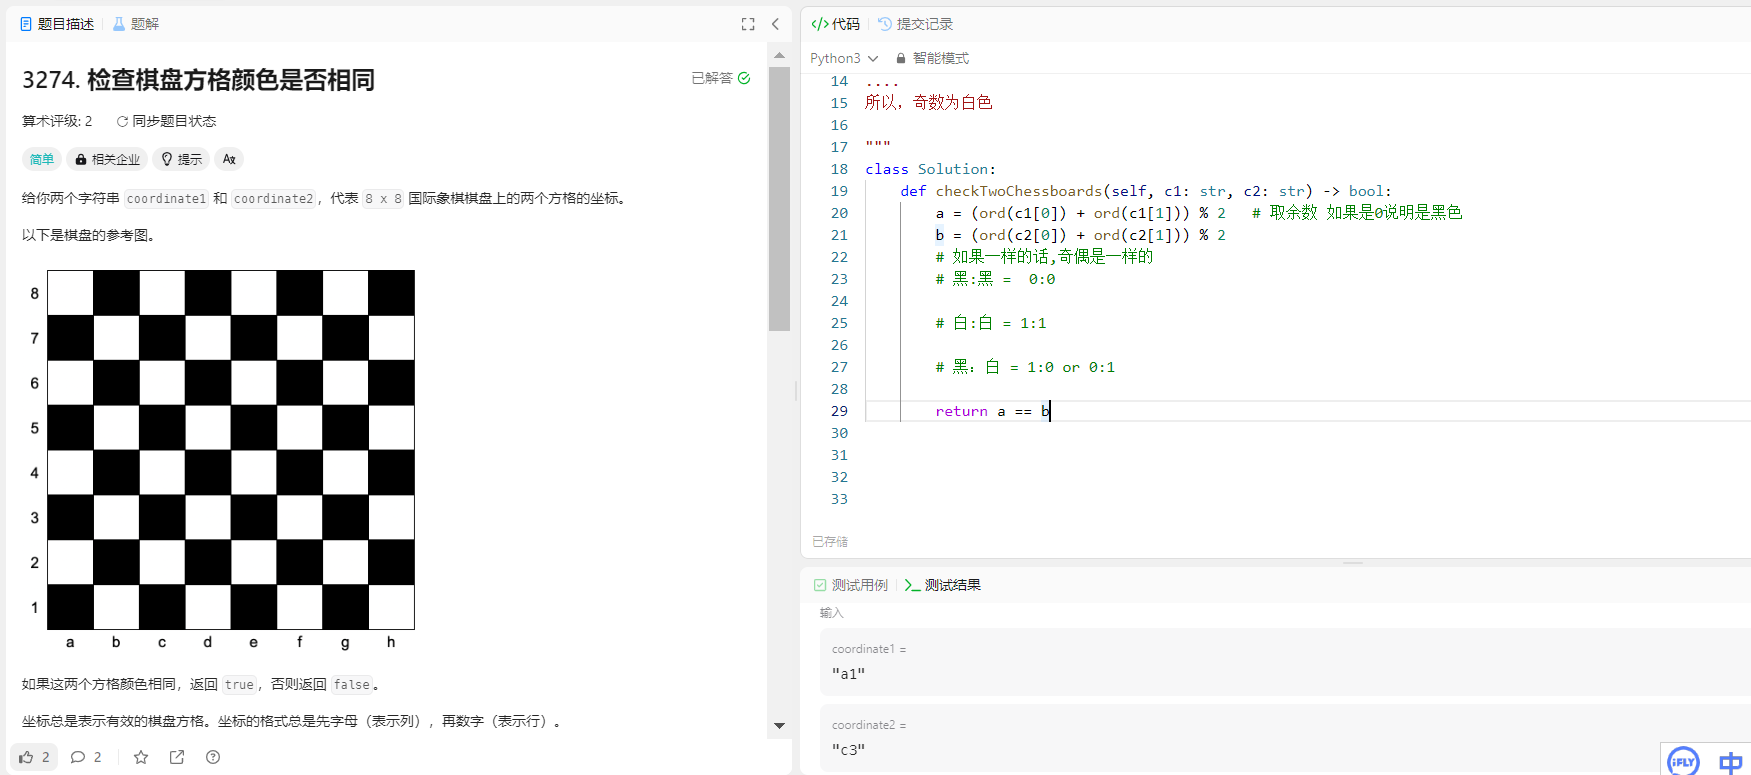
Task: Click the description panel's scroll-down arrow
Action: [x=779, y=725]
